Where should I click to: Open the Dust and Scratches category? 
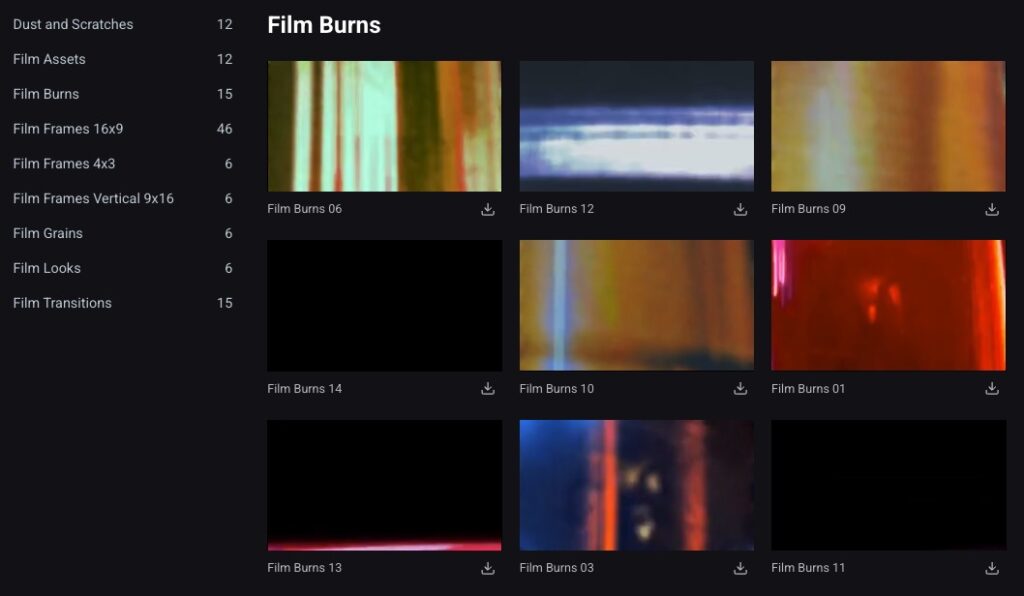coord(73,24)
